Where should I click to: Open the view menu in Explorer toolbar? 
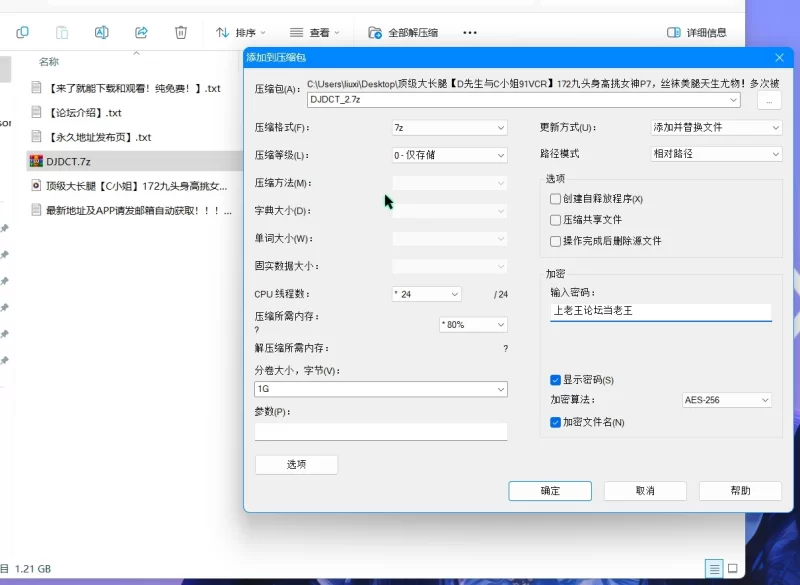(314, 33)
